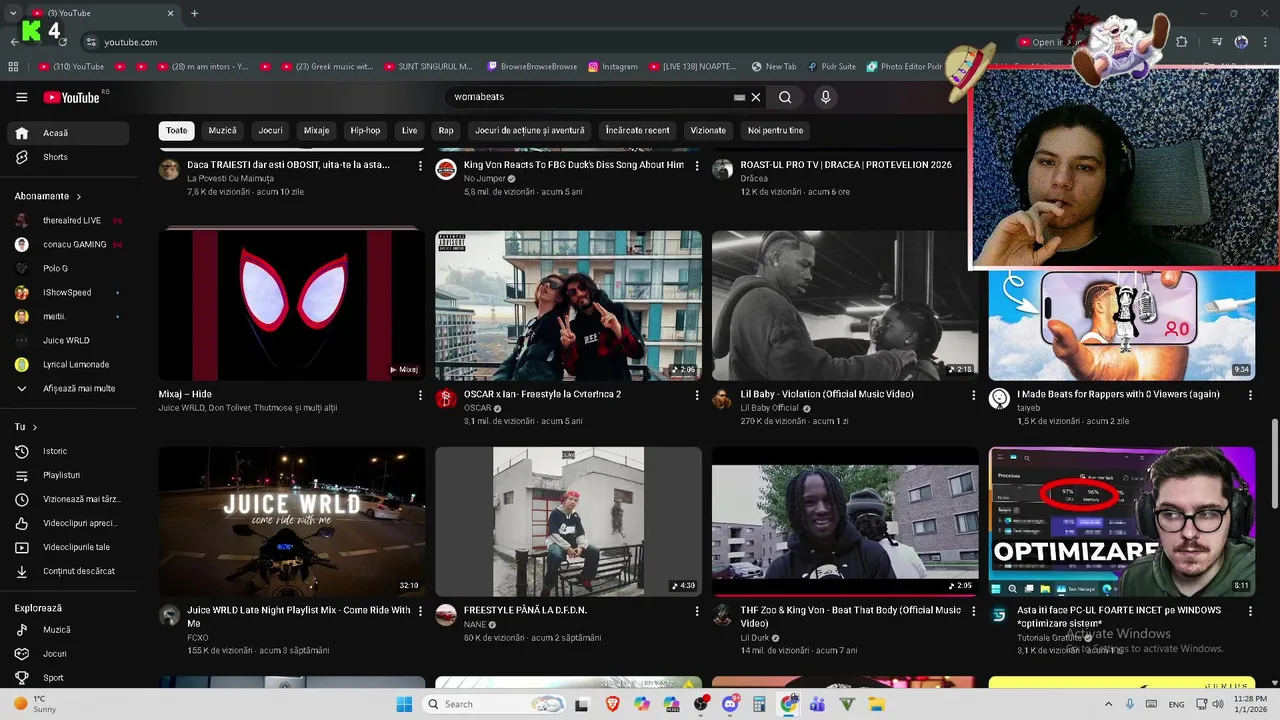Select the Jocuri filter chip

[x=270, y=130]
